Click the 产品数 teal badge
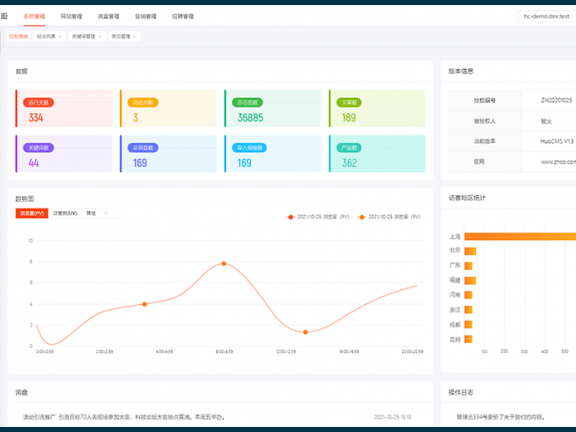Viewport: 576px width, 432px height. [349, 148]
